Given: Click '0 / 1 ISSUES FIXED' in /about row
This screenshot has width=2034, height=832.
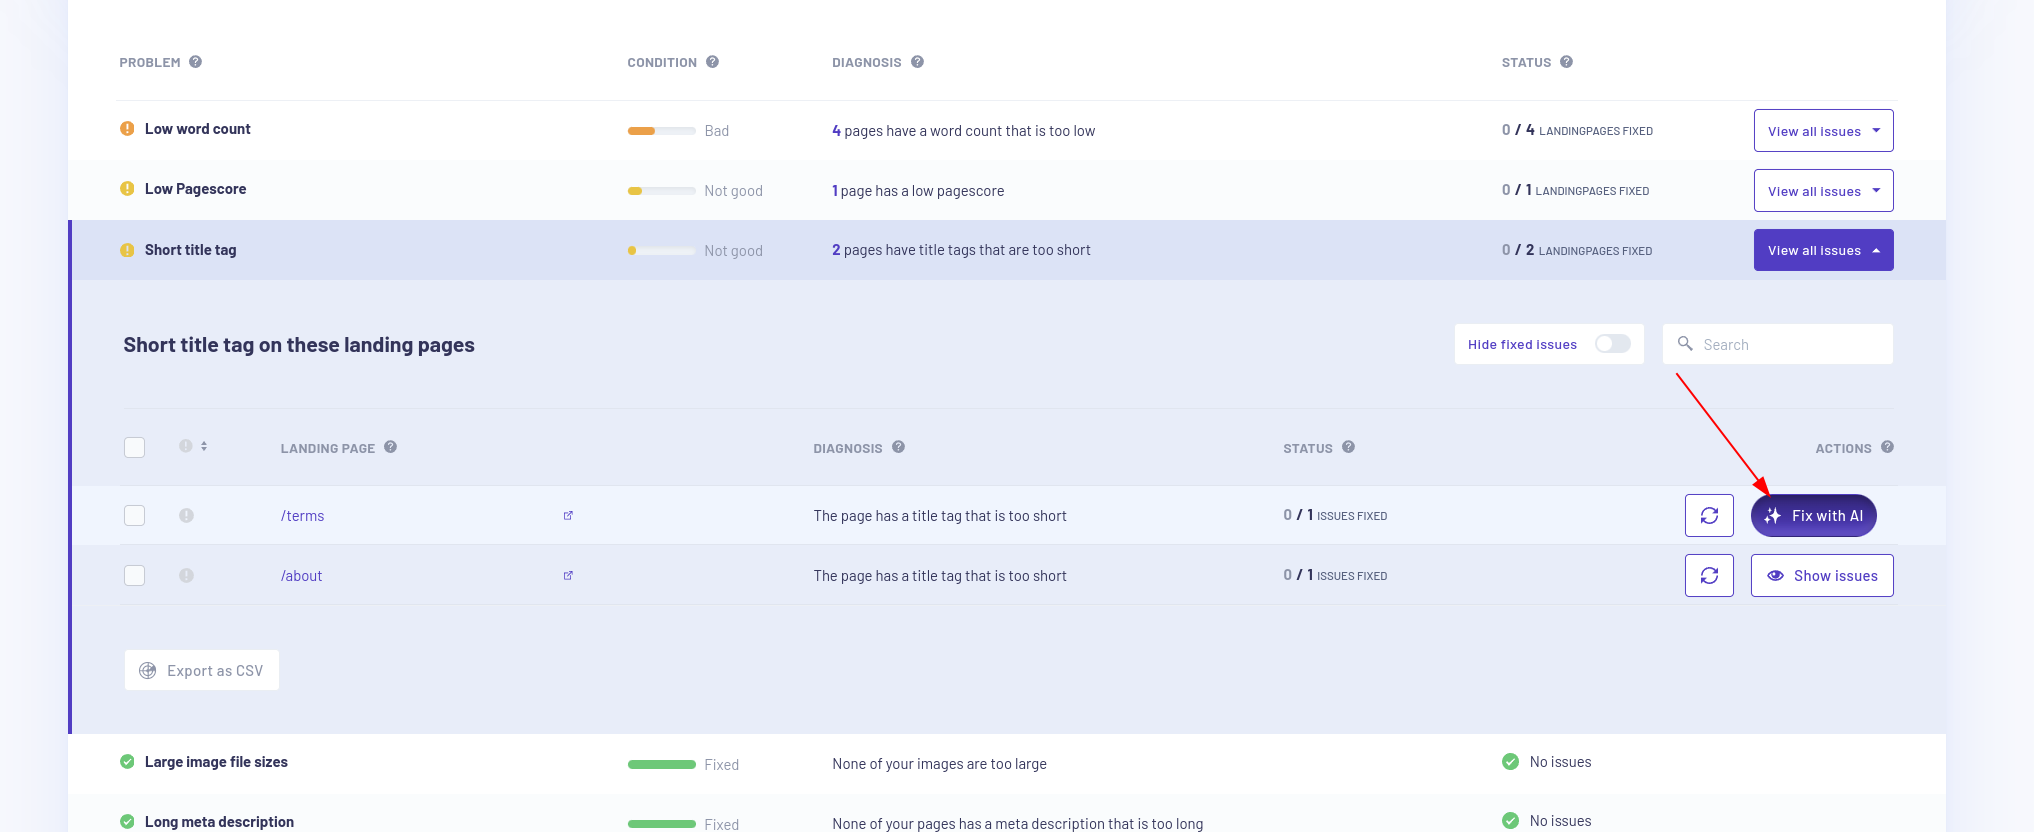Looking at the screenshot, I should tap(1335, 575).
